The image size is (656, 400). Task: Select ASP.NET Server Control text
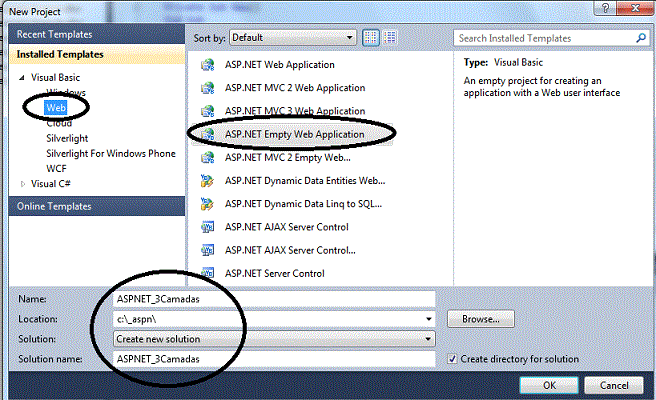[x=274, y=273]
